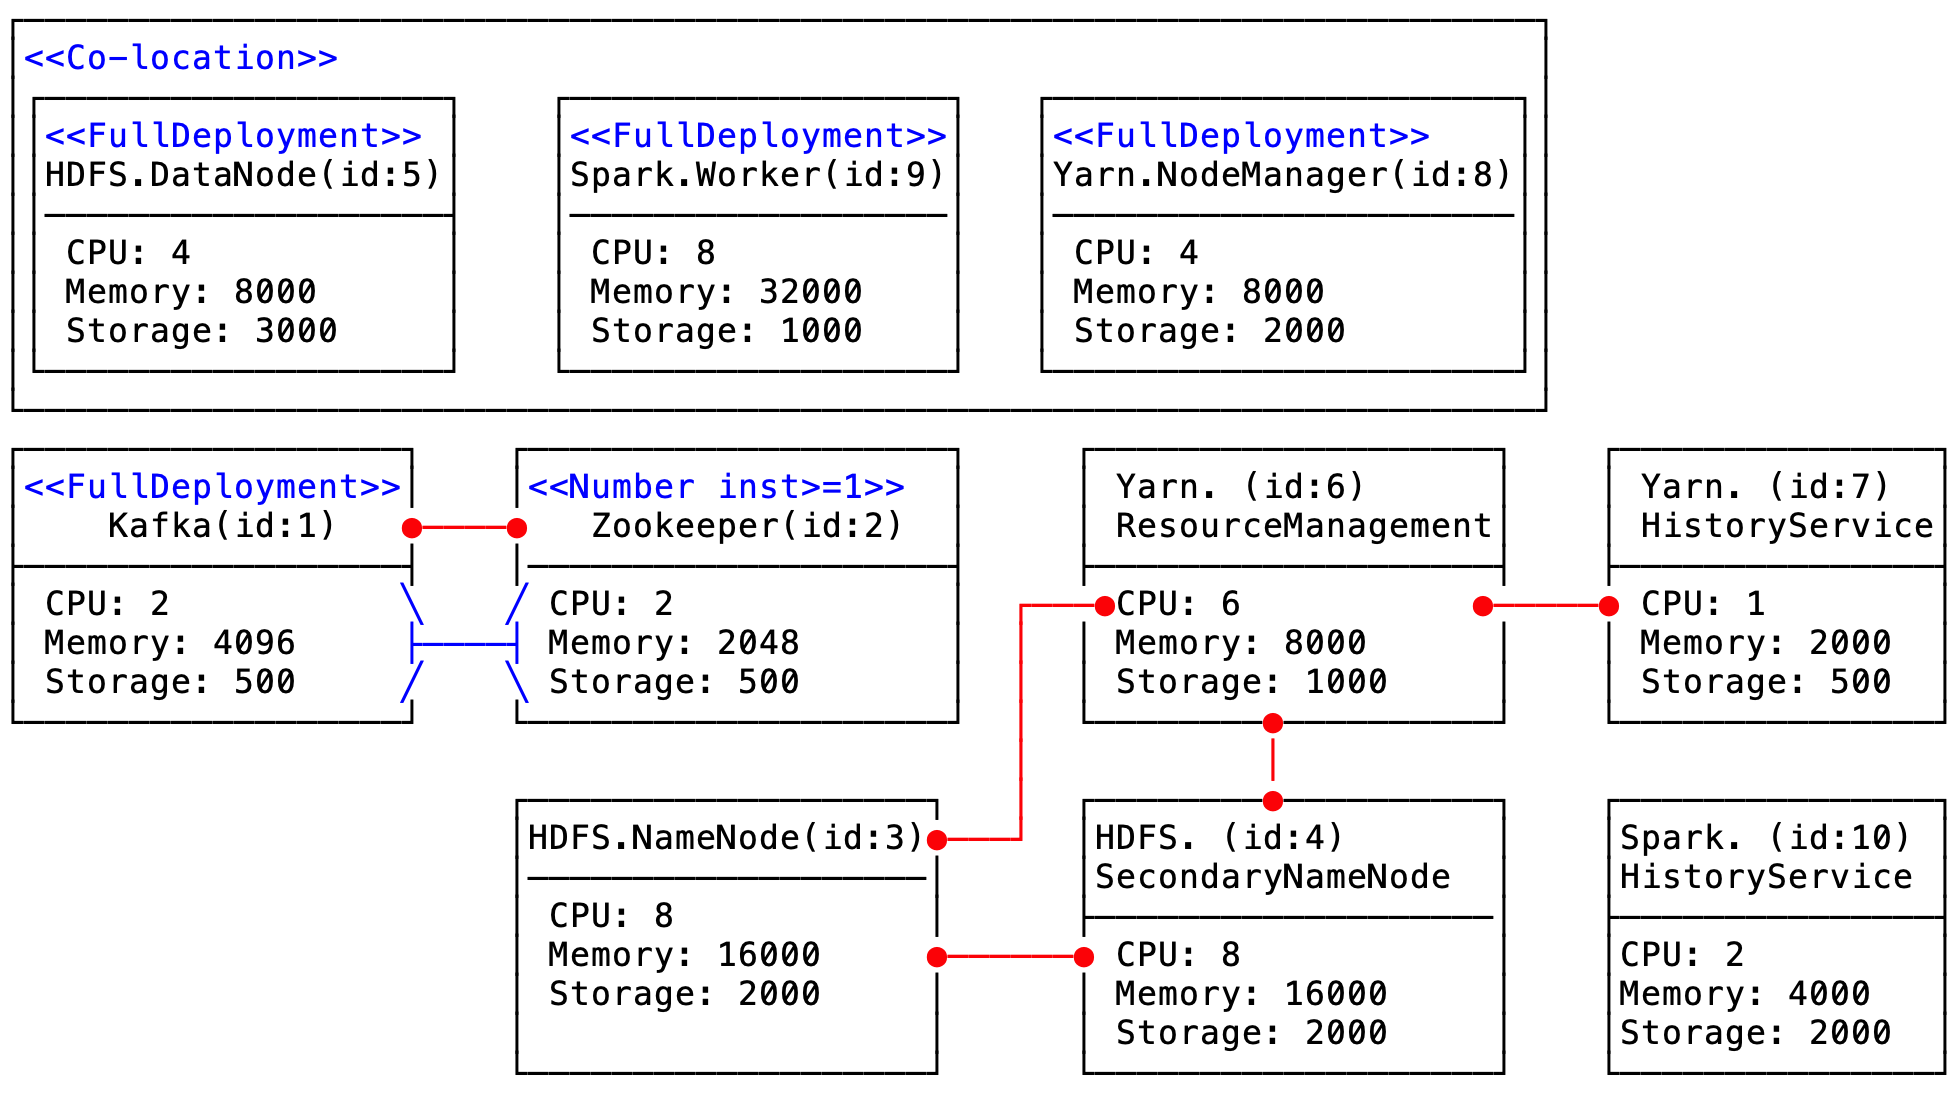The image size is (1956, 1095).
Task: Click the Storage: 3000 line in HDFS.DataNode
Action: tap(202, 331)
